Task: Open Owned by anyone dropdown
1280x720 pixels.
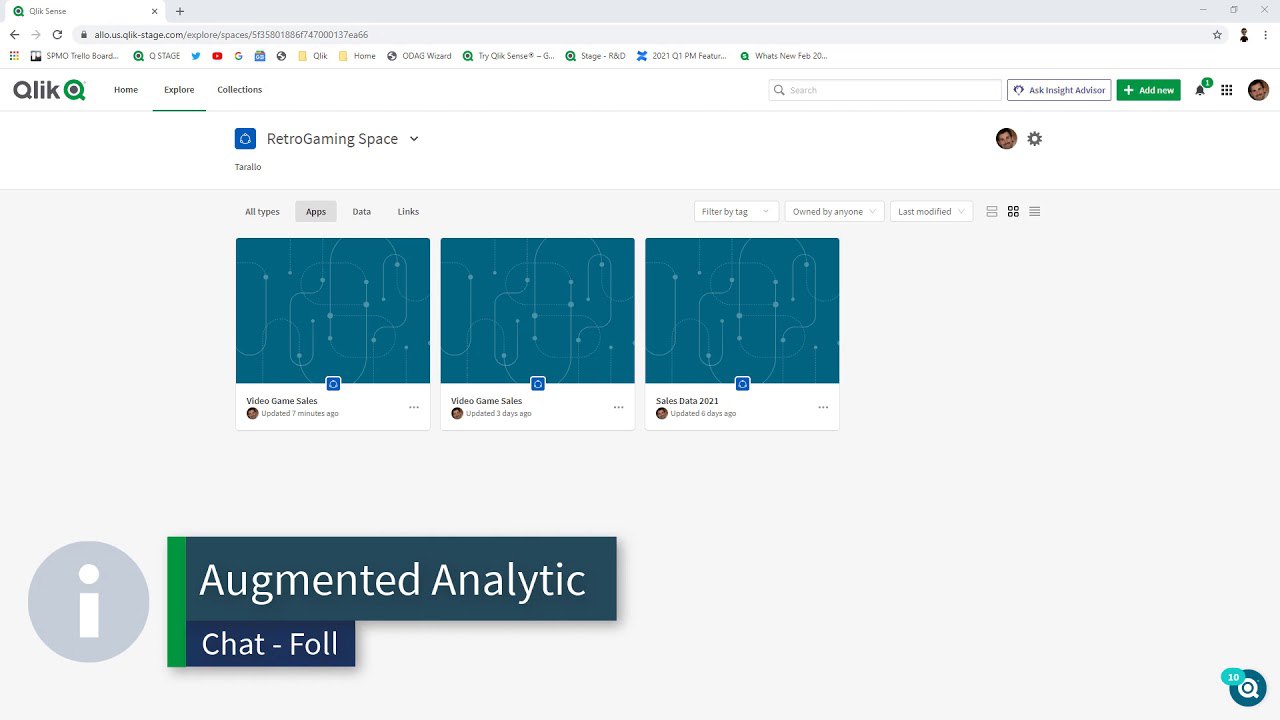Action: pos(835,212)
